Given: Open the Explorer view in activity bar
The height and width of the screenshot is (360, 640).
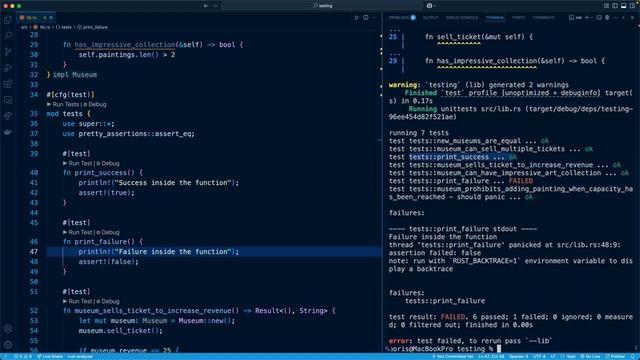Looking at the screenshot, I should (x=8, y=20).
